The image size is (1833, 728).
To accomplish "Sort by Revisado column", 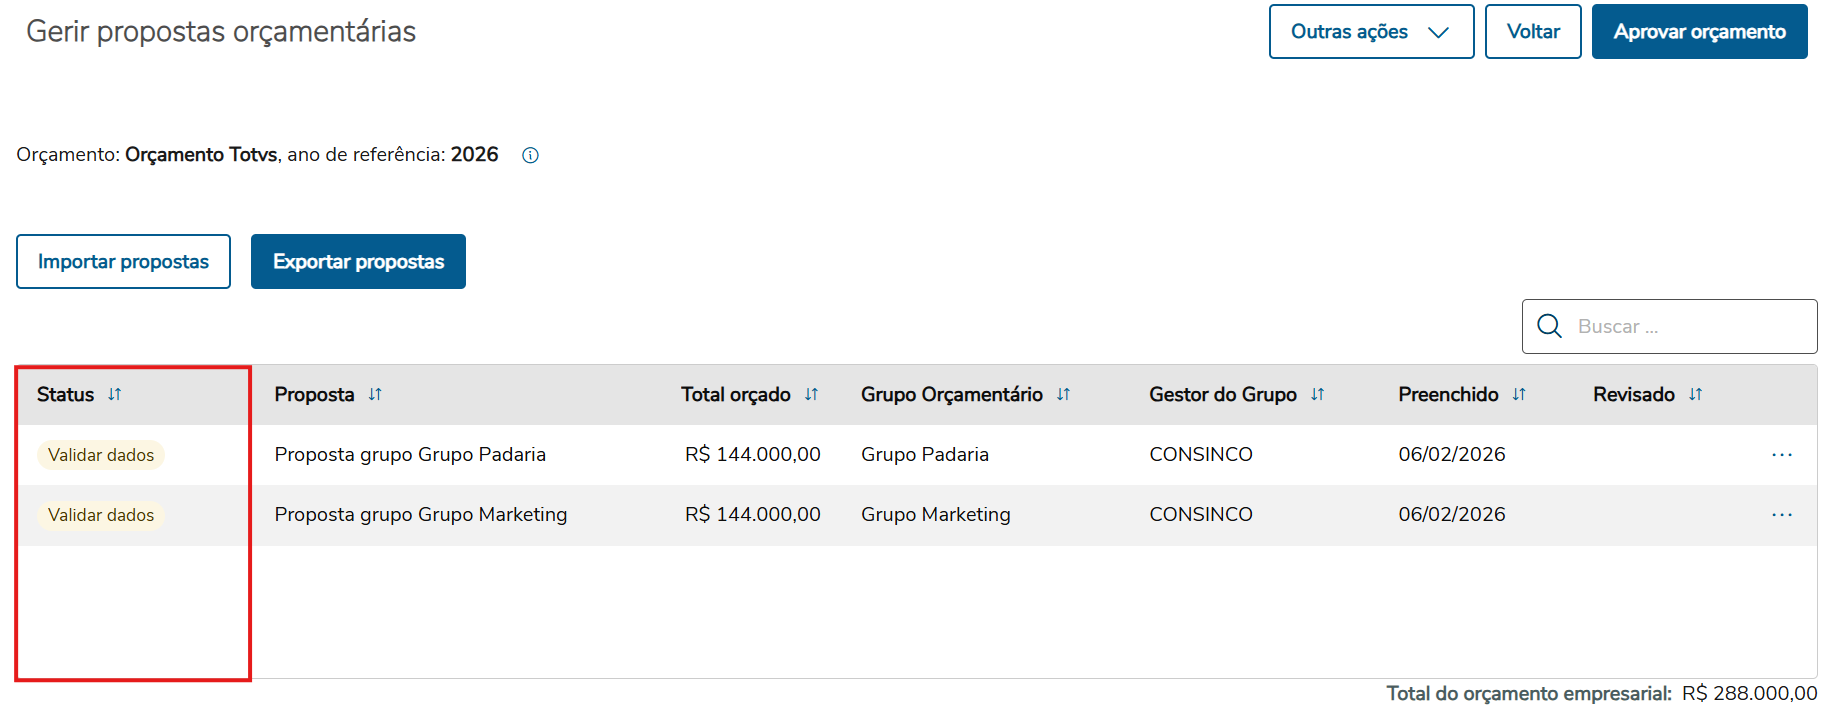I will (x=1695, y=395).
